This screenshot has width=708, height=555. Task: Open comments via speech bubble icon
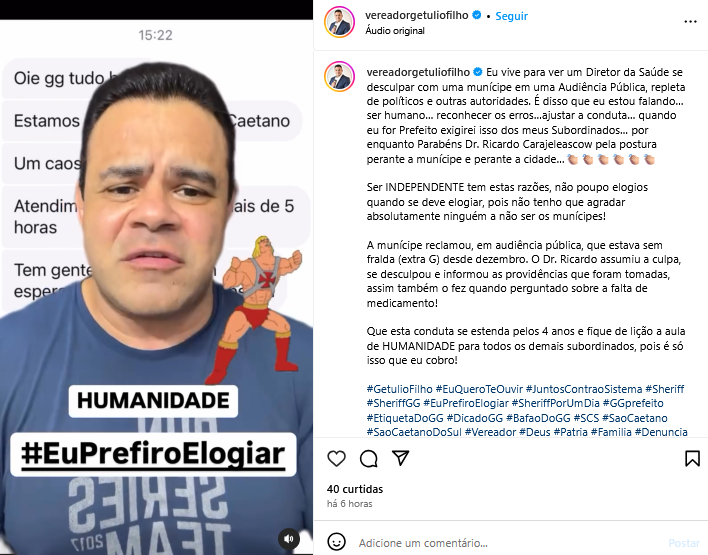coord(369,459)
